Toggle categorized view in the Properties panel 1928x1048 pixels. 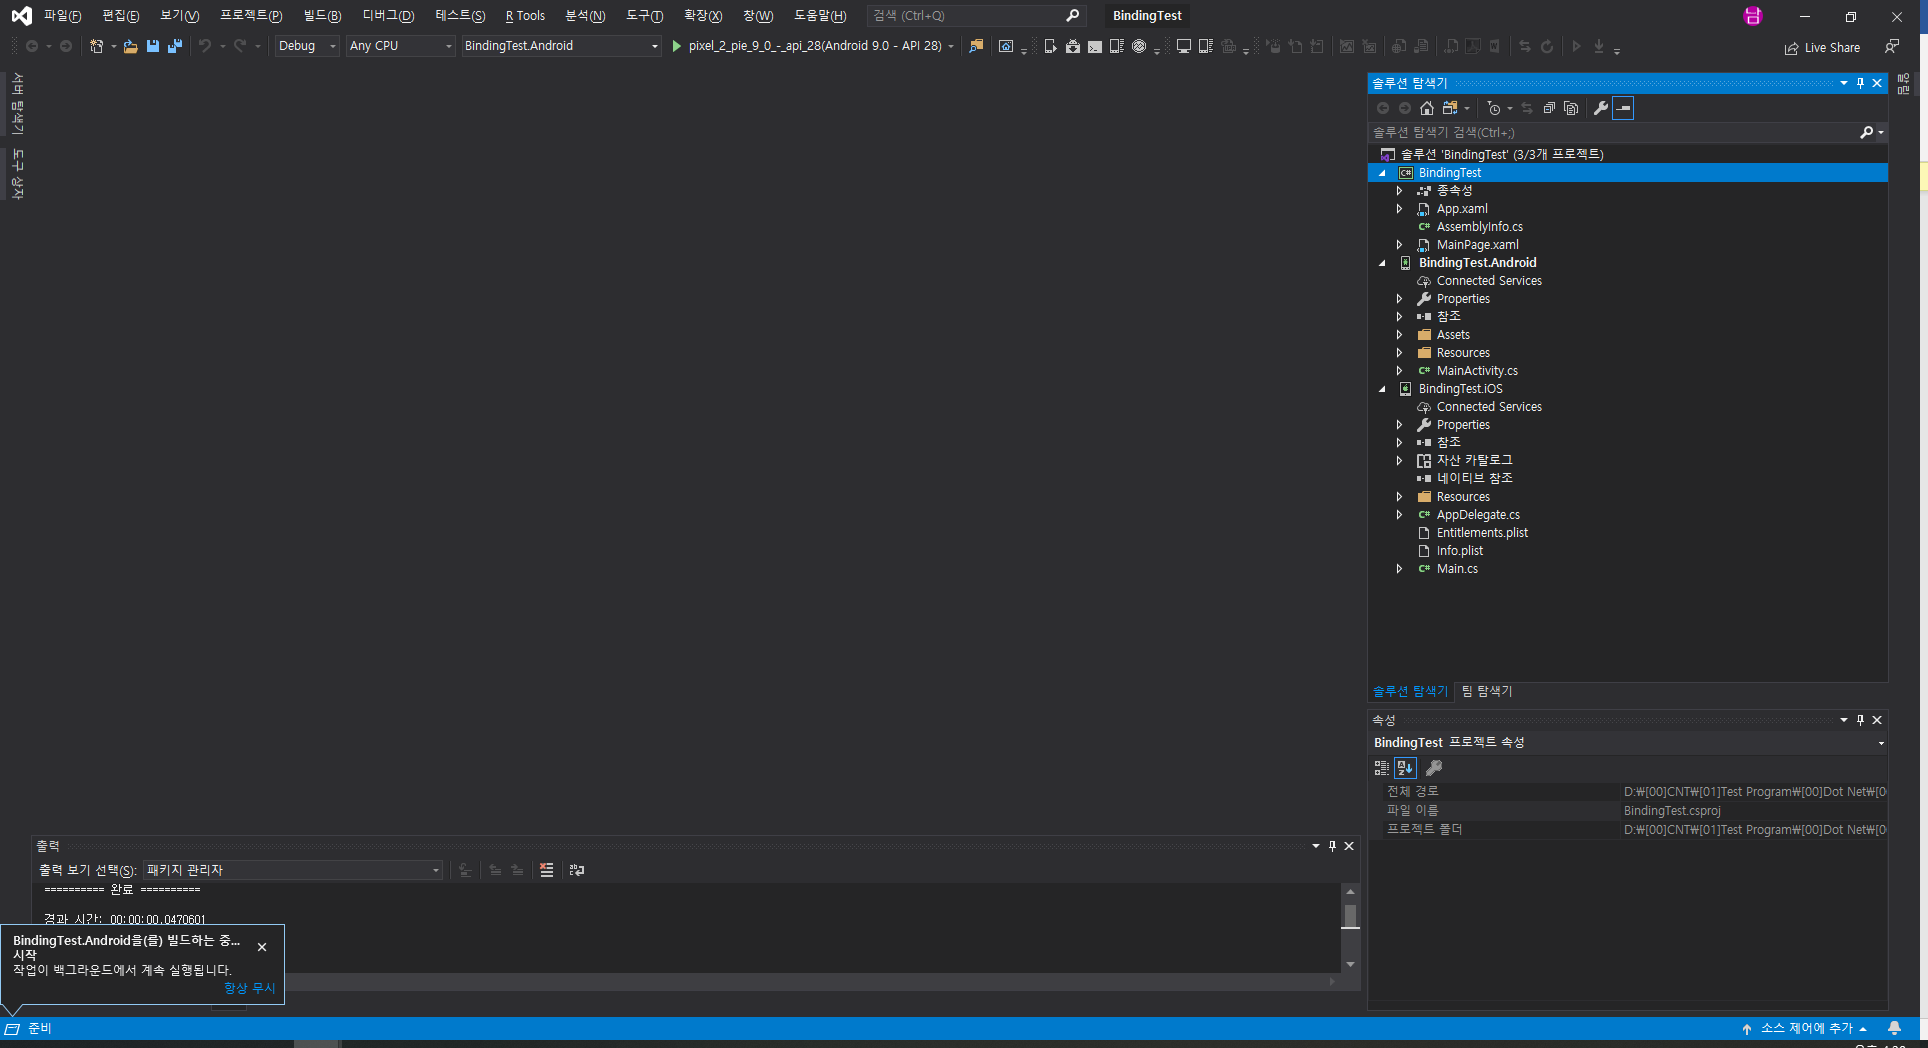[1382, 768]
